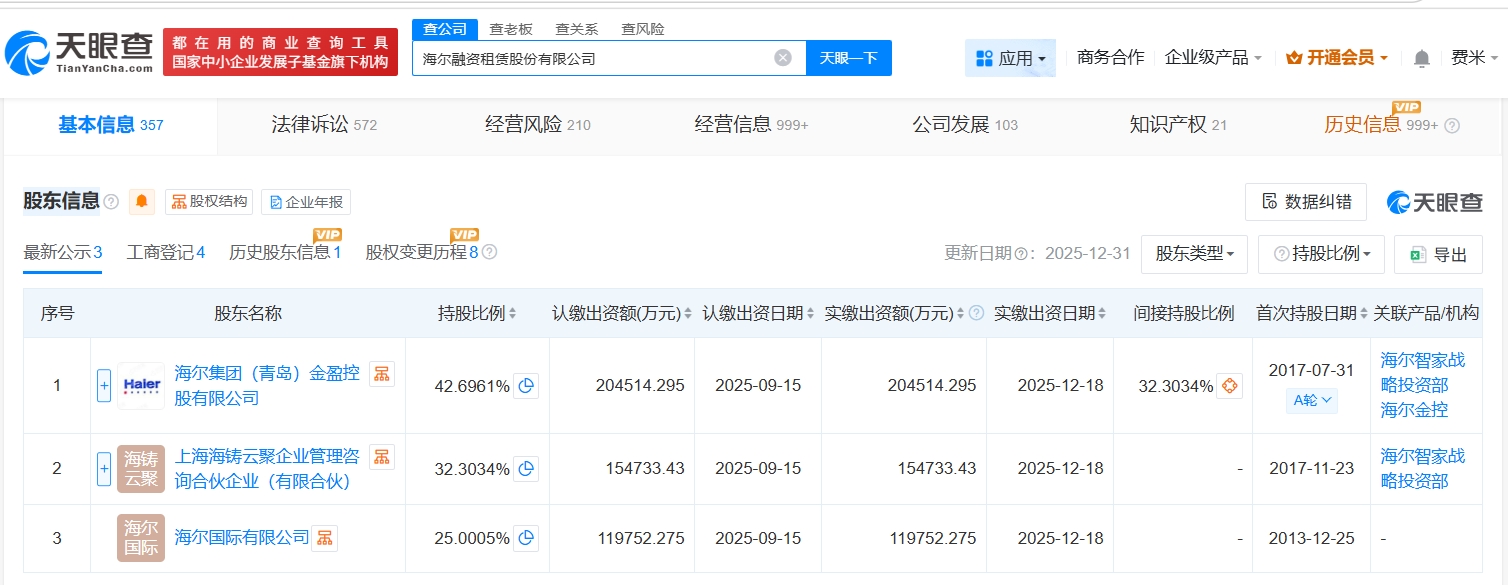Click help icon next to 历史信息 tab

[x=1452, y=126]
